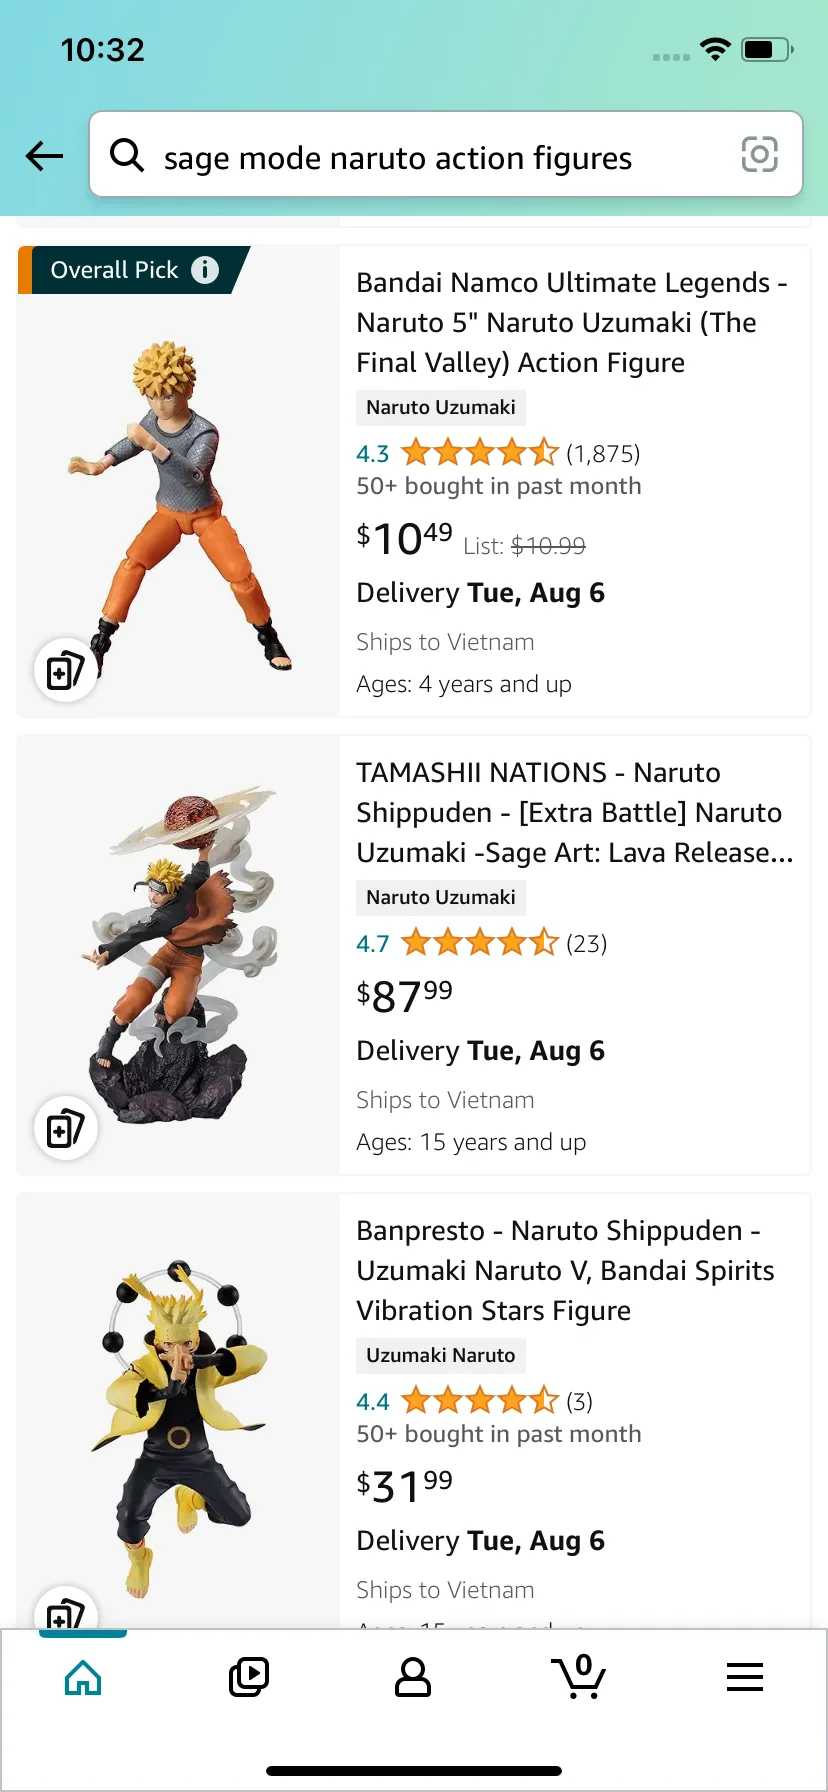Open the account profile tab
Image resolution: width=828 pixels, height=1792 pixels.
tap(413, 1677)
